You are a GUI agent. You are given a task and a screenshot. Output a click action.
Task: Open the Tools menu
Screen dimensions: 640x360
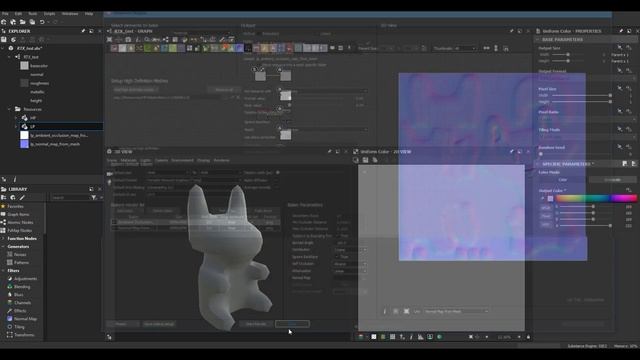[33, 13]
